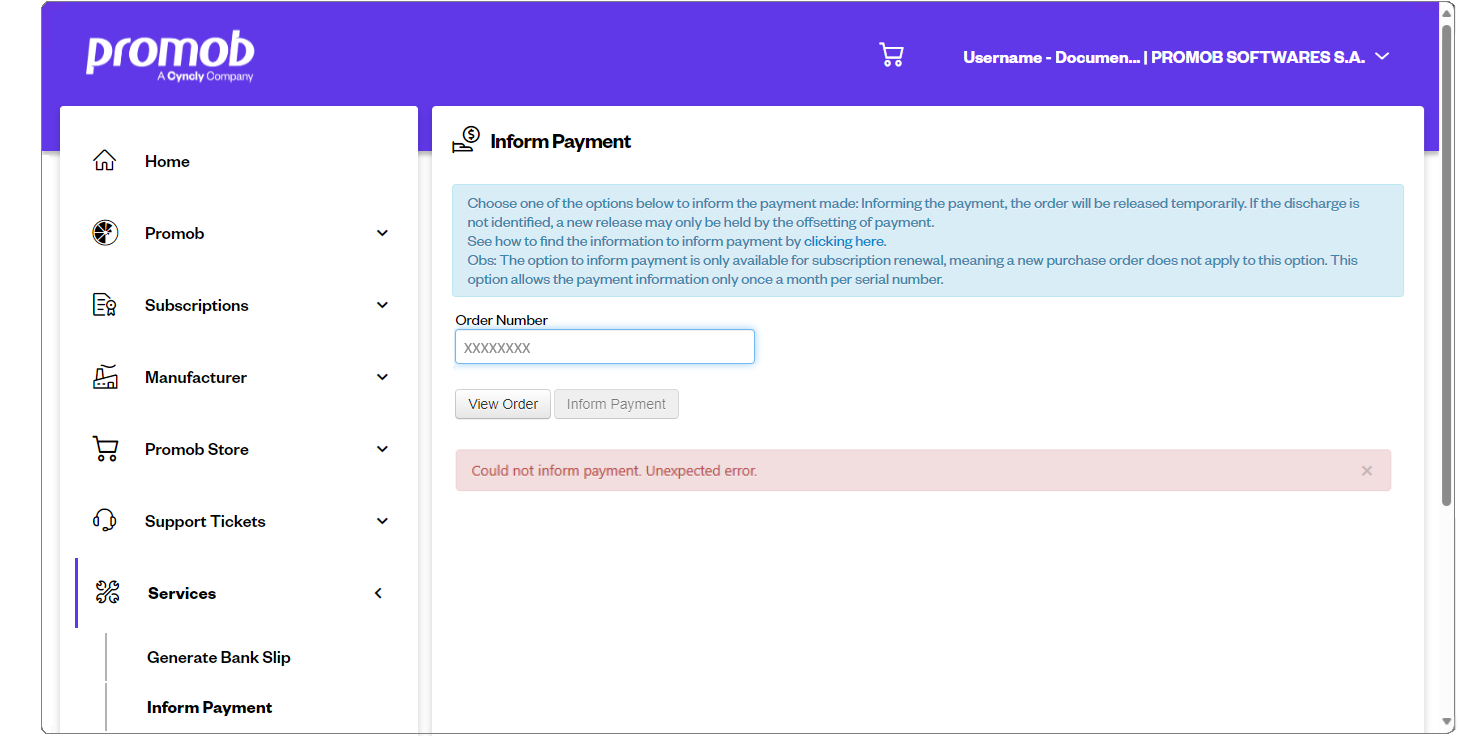Click the Services tools icon
This screenshot has height=736, width=1458.
click(108, 593)
